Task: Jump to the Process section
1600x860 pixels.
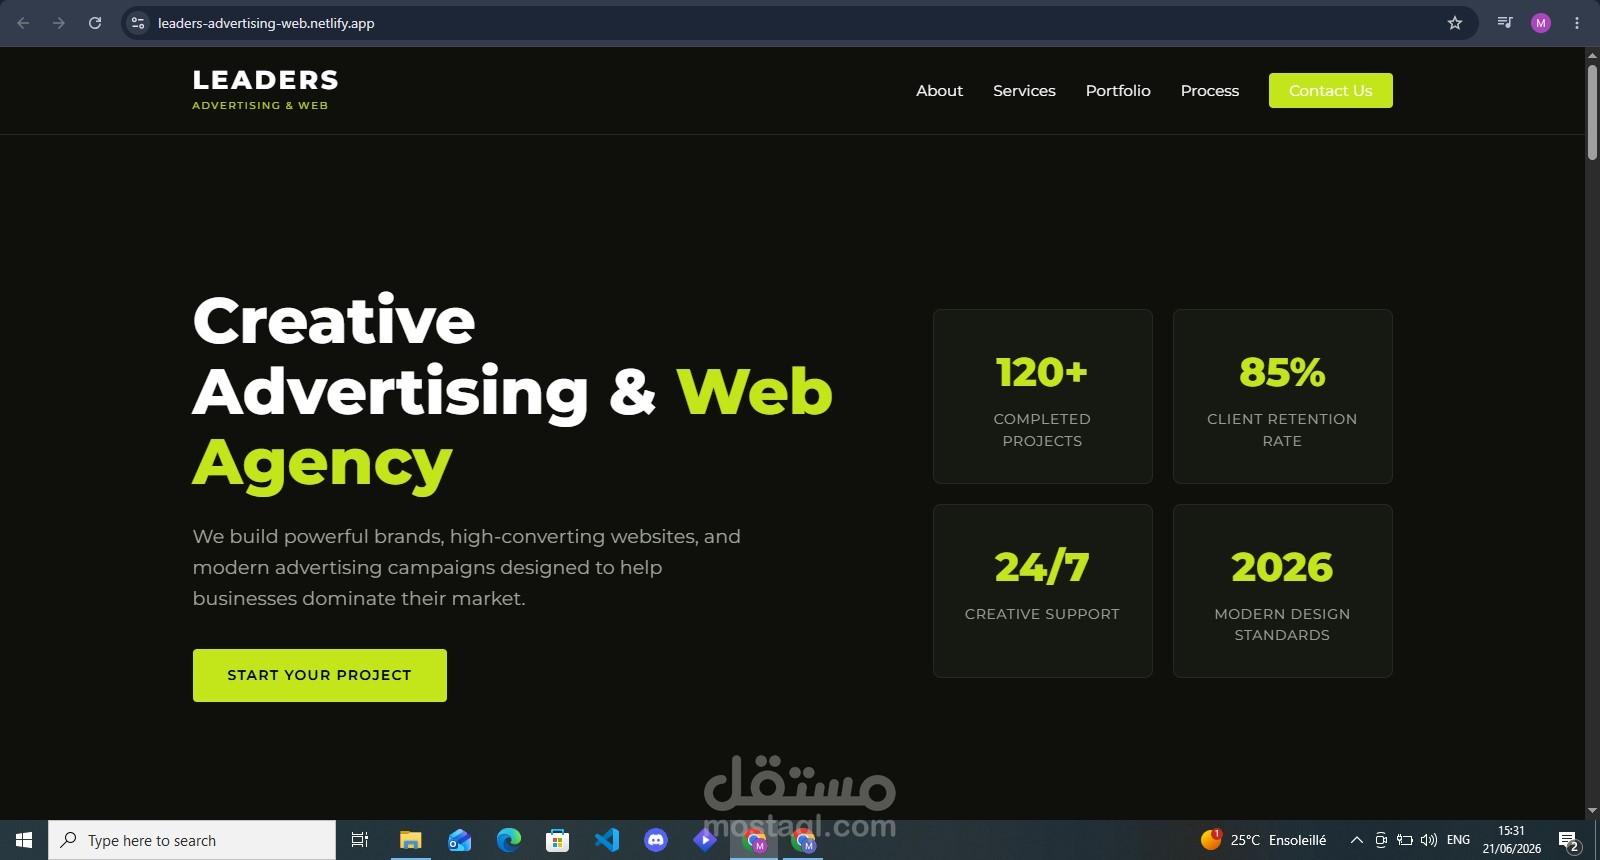Action: tap(1209, 90)
